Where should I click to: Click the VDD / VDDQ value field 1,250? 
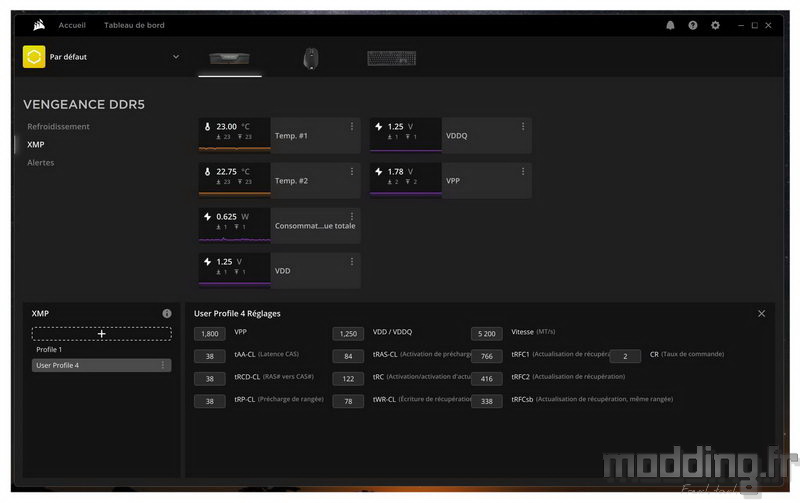[x=348, y=334]
